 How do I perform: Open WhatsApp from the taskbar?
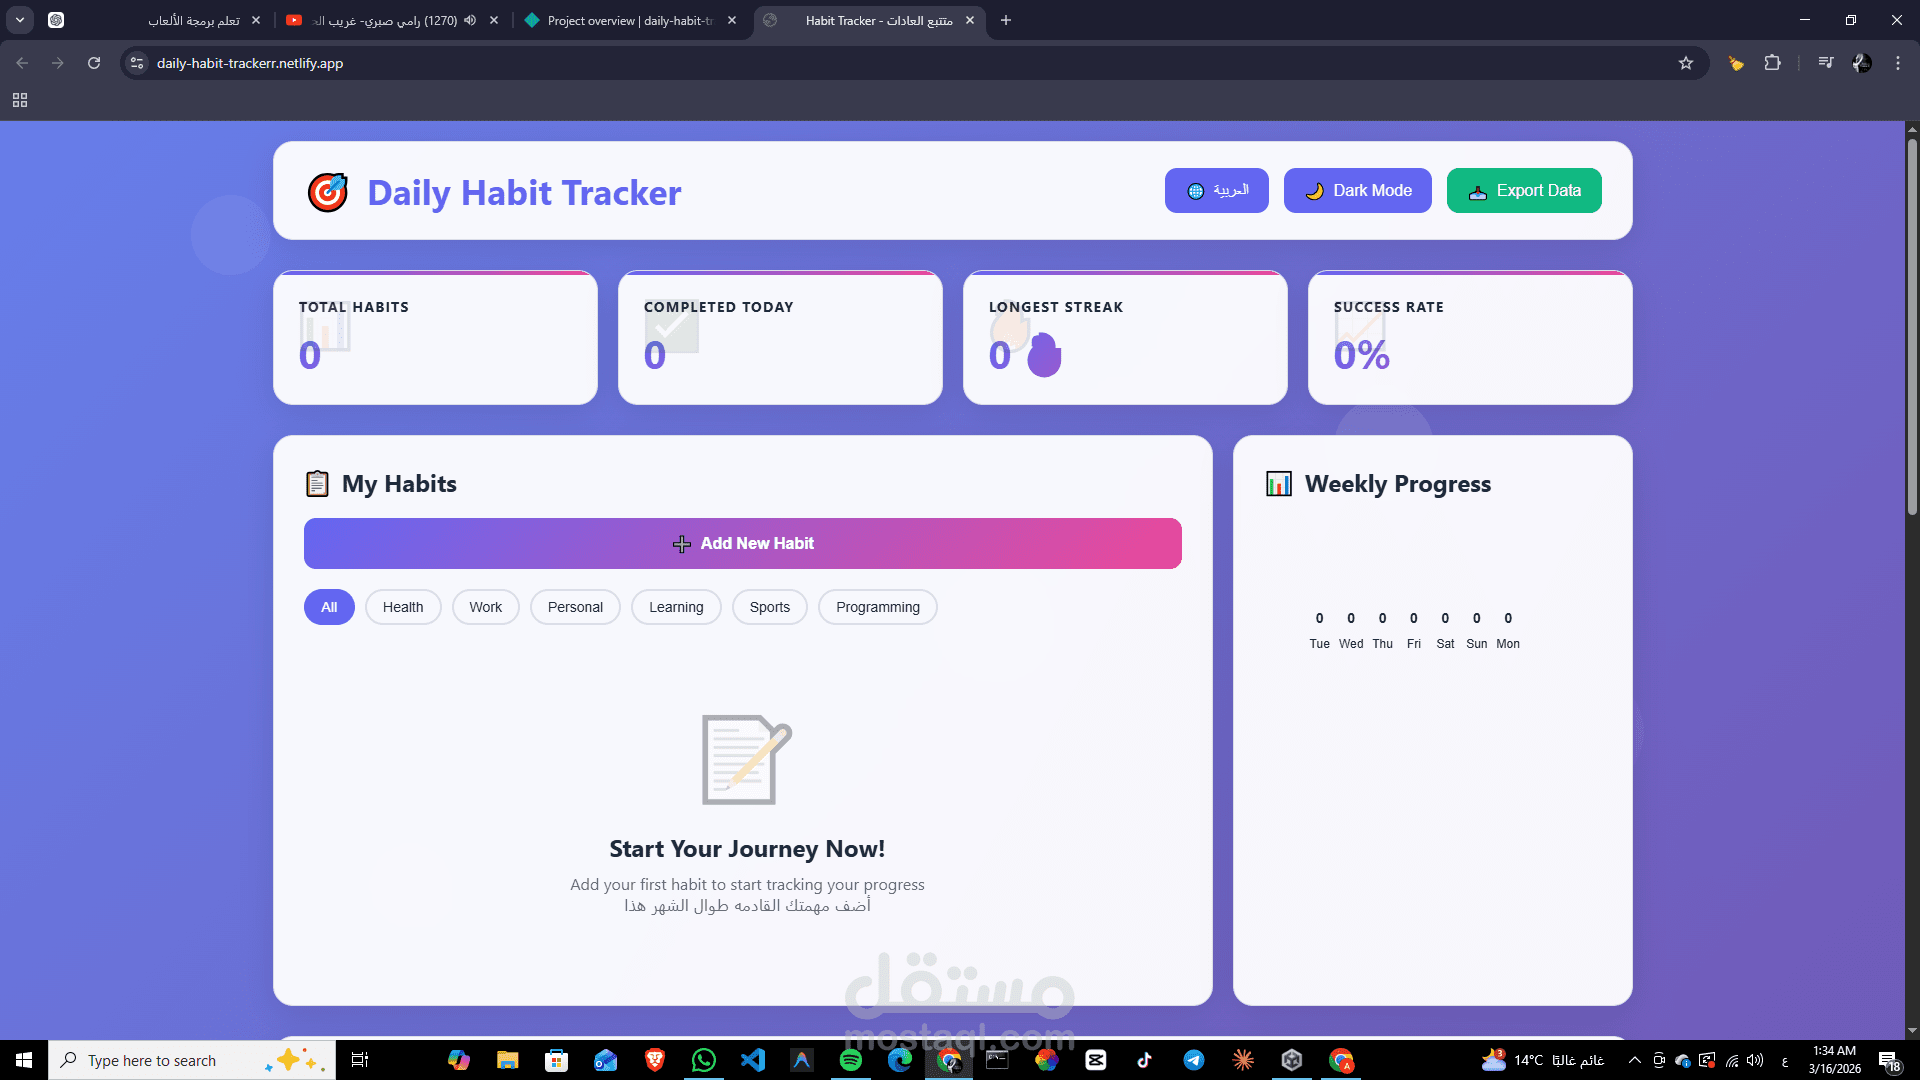704,1060
